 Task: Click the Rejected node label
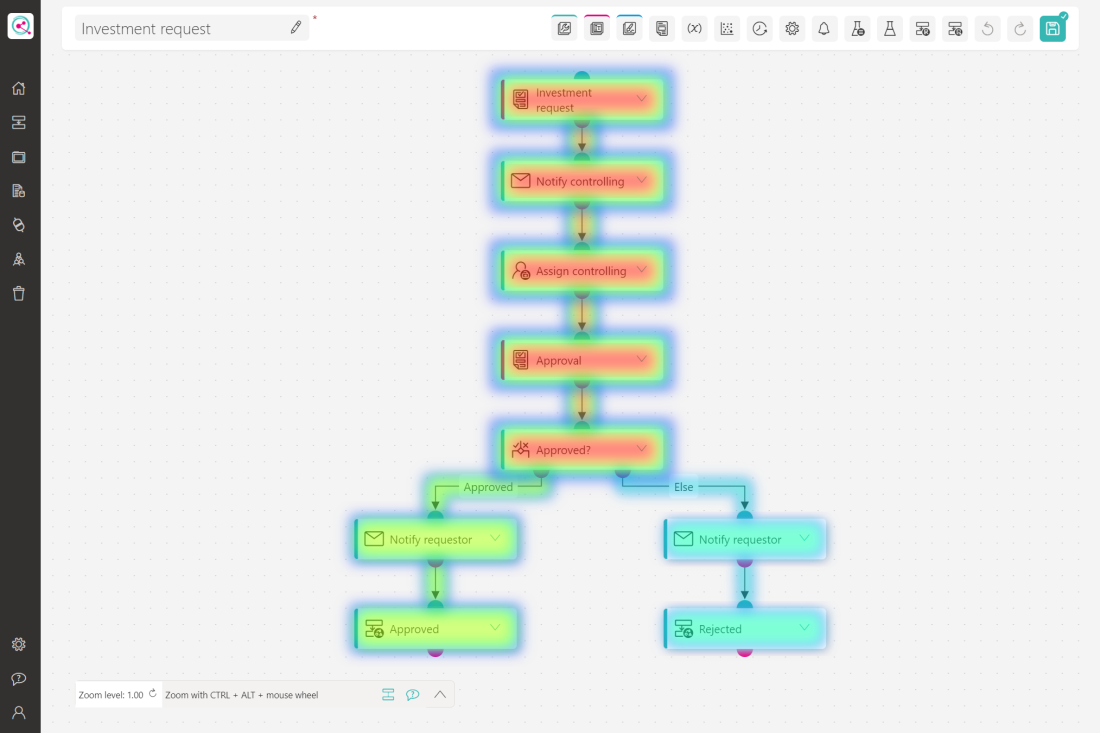tap(720, 629)
